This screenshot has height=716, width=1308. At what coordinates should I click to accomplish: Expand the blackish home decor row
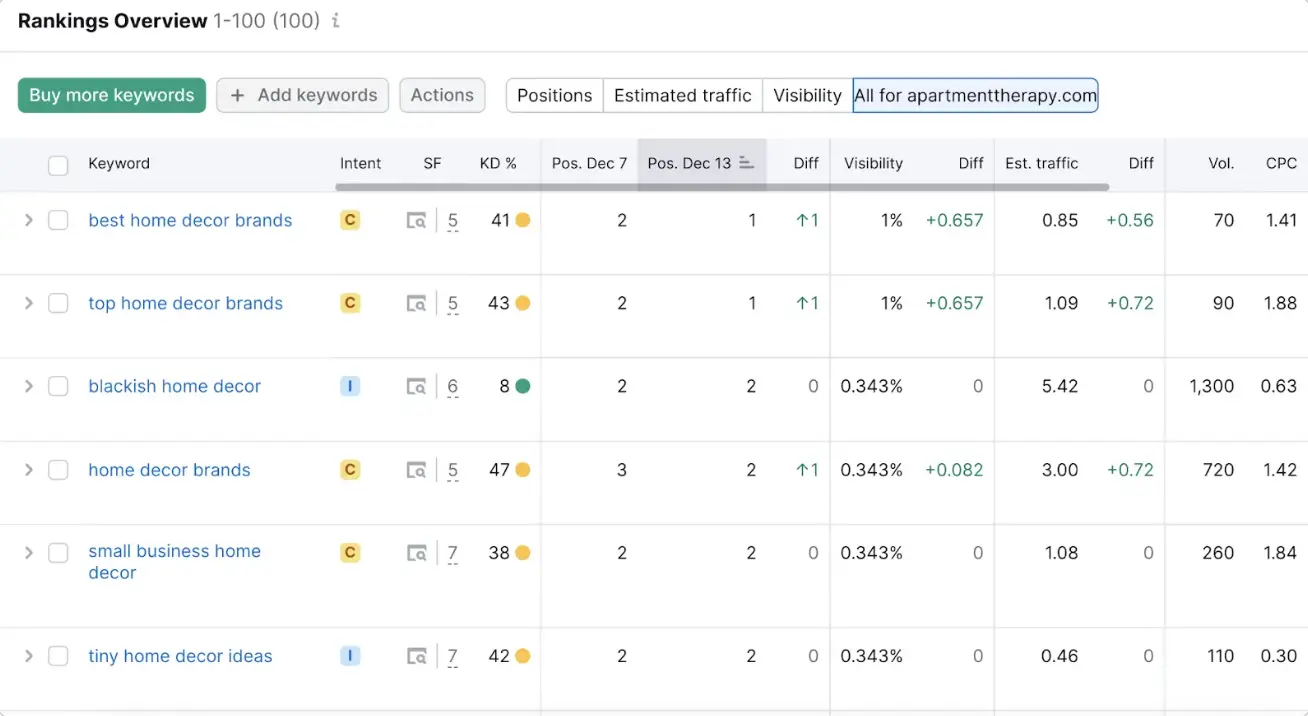point(29,386)
